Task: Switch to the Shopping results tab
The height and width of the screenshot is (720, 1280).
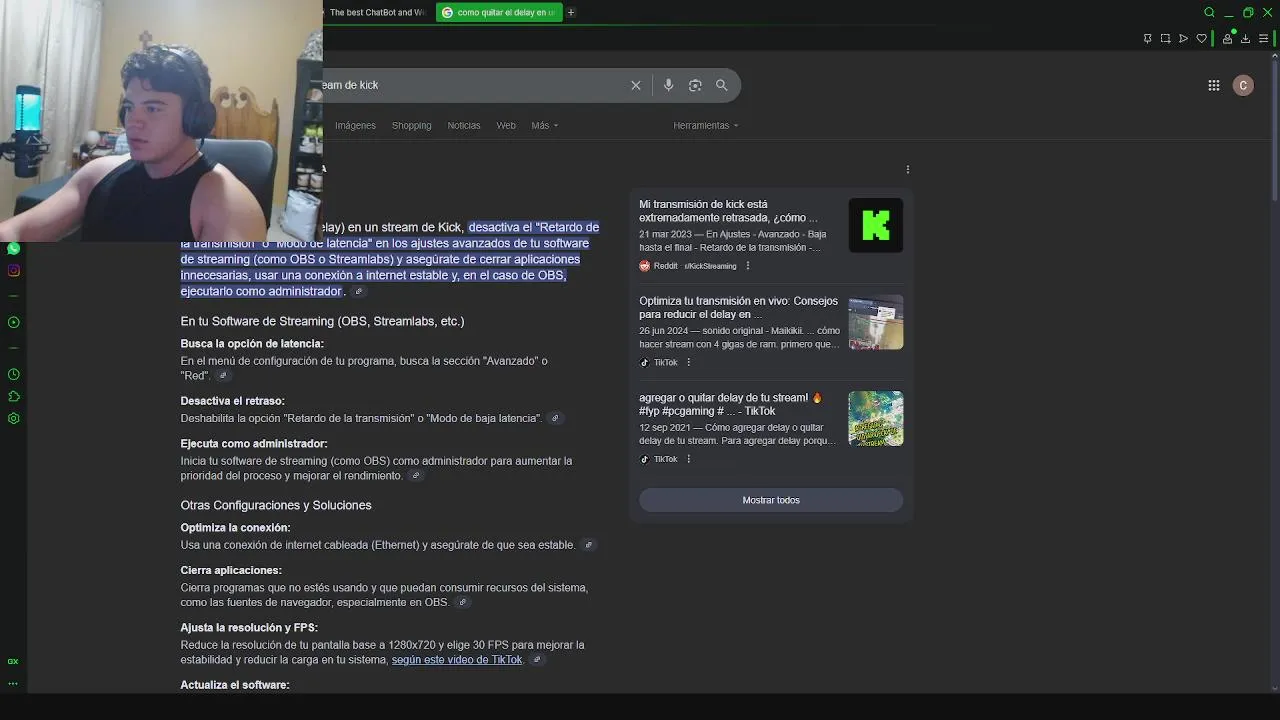Action: click(x=411, y=125)
